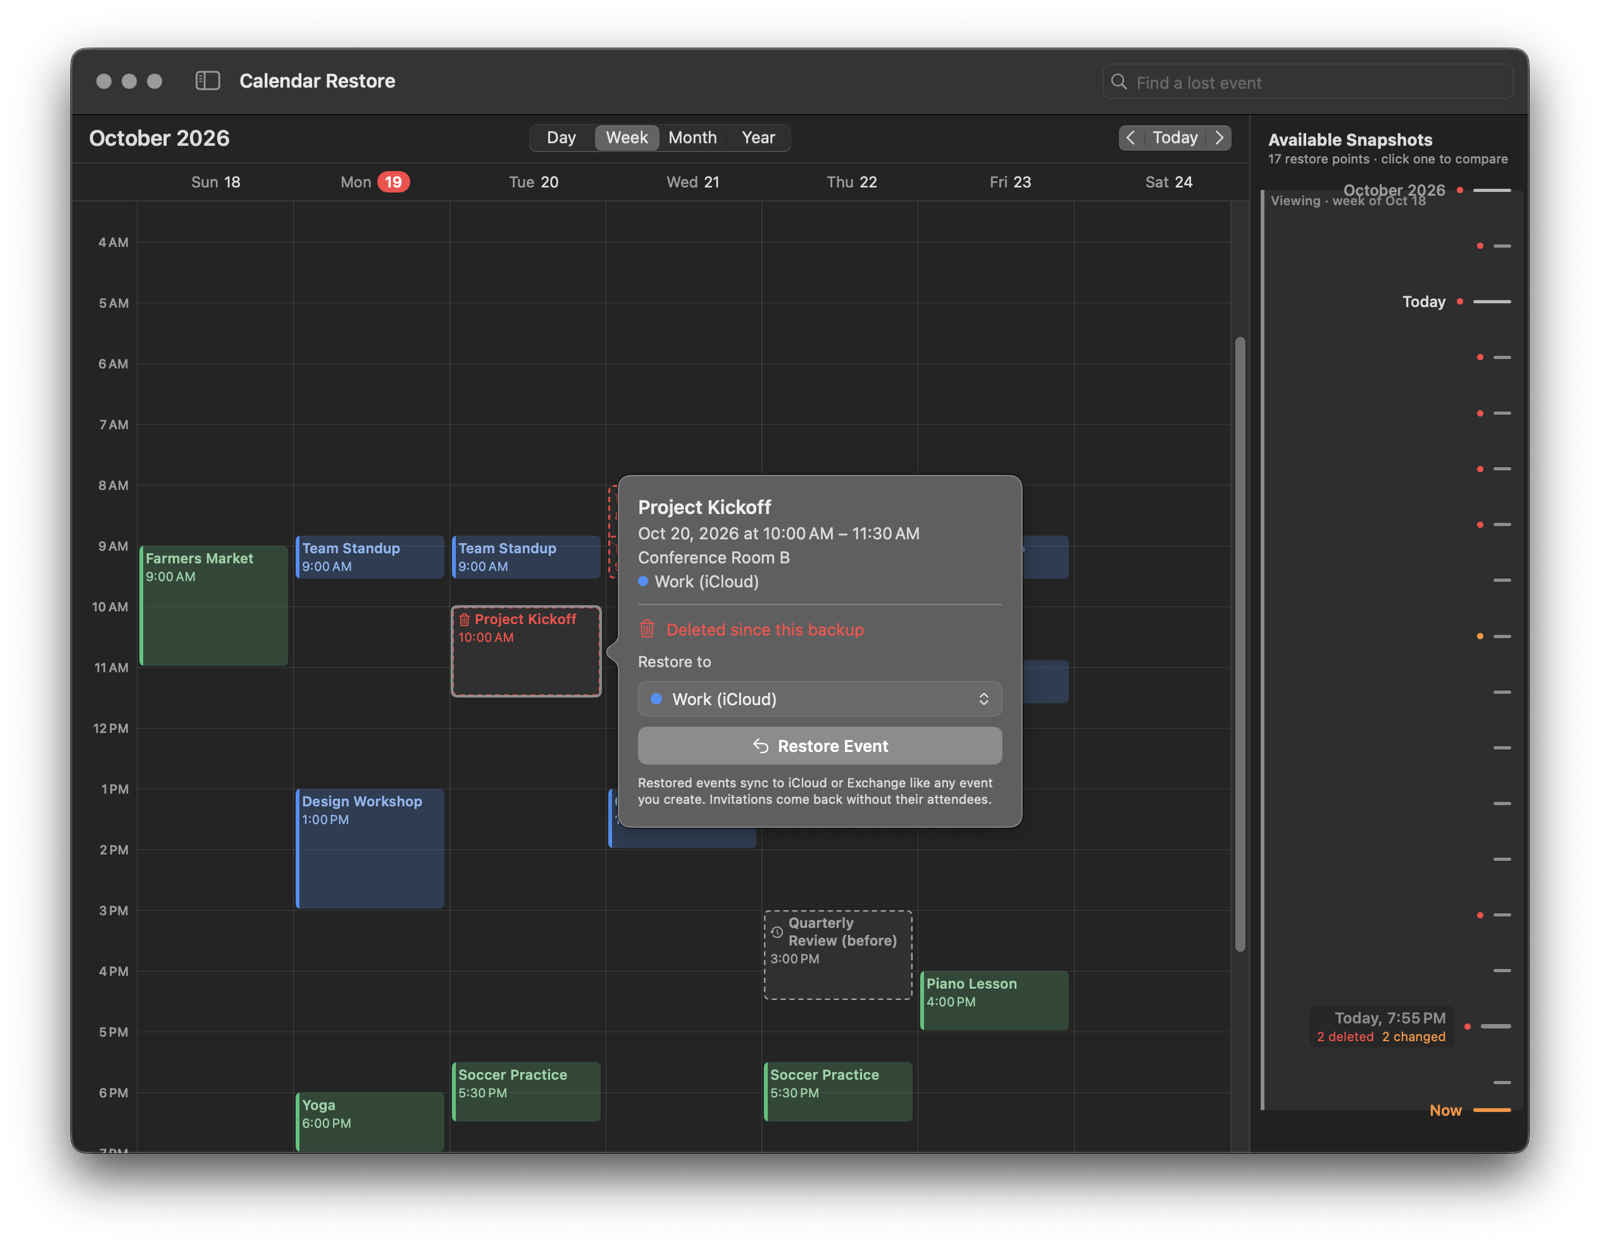Click clock icon on Quarterly Review event

777,932
